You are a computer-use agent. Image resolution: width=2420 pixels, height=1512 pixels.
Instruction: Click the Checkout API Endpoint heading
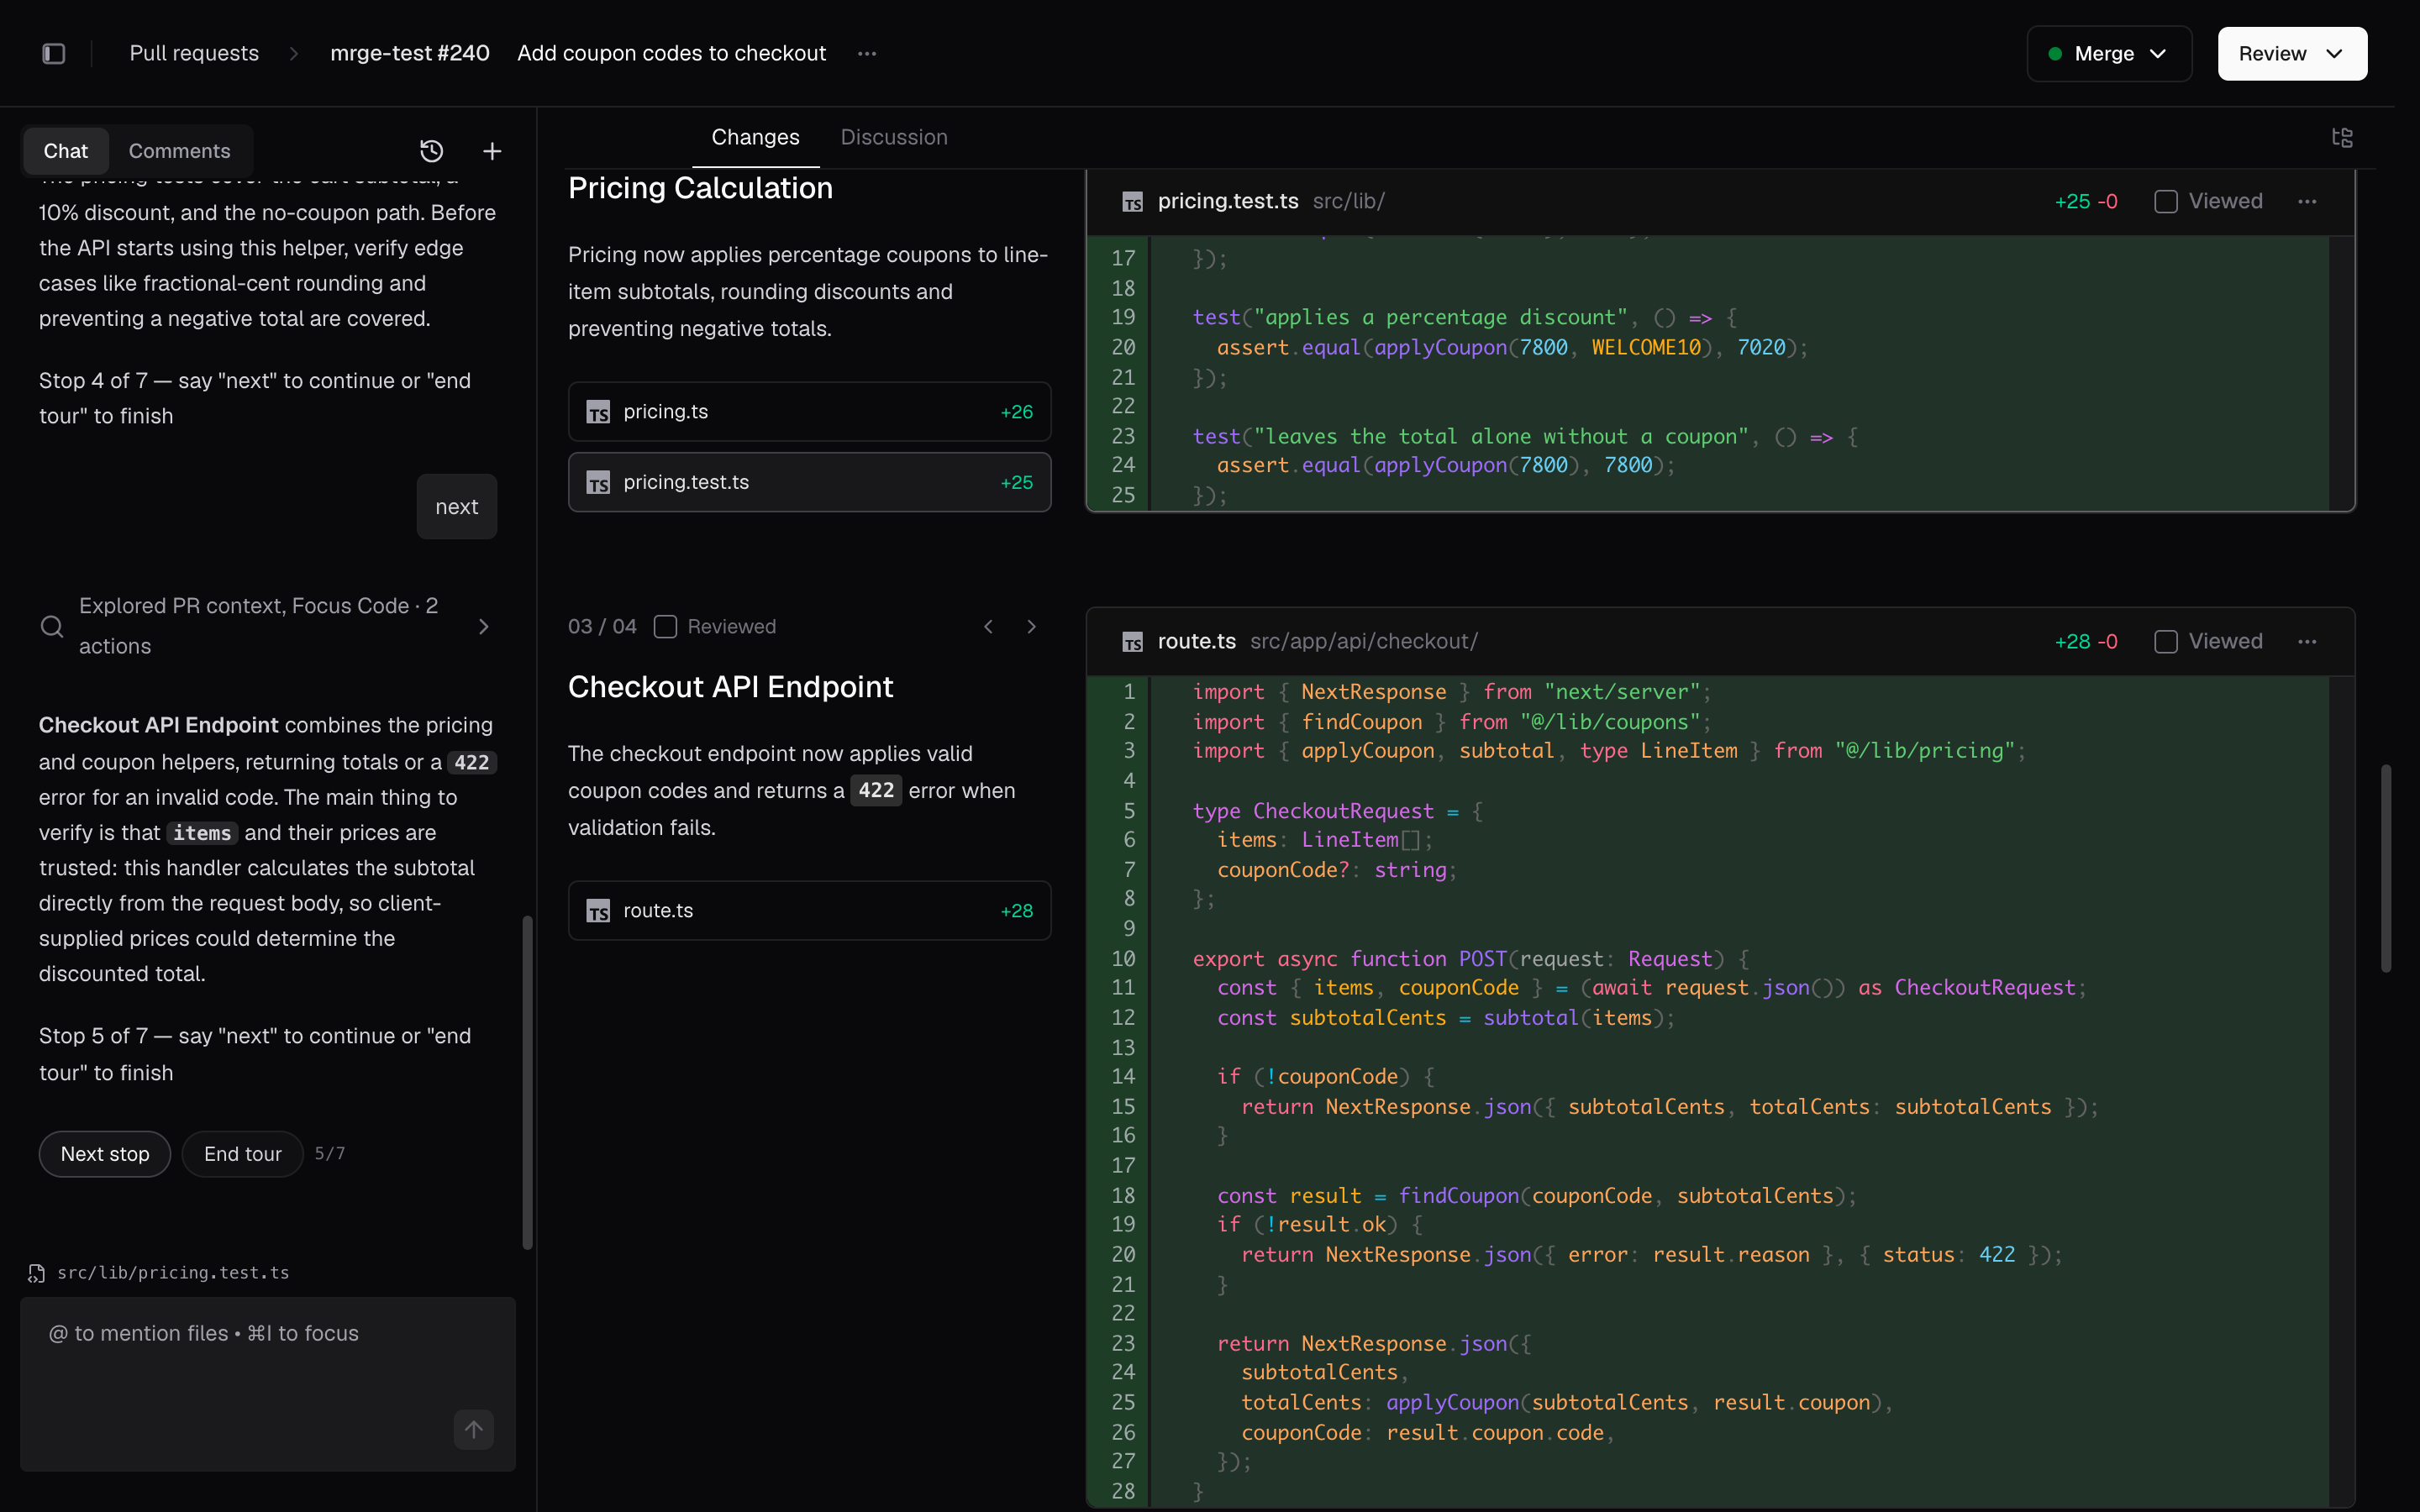pyautogui.click(x=730, y=687)
